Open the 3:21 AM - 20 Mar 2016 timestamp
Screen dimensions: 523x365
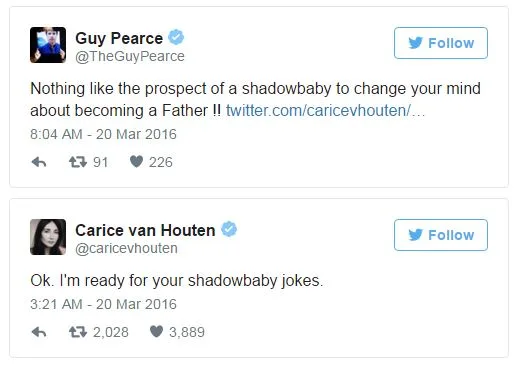(103, 304)
